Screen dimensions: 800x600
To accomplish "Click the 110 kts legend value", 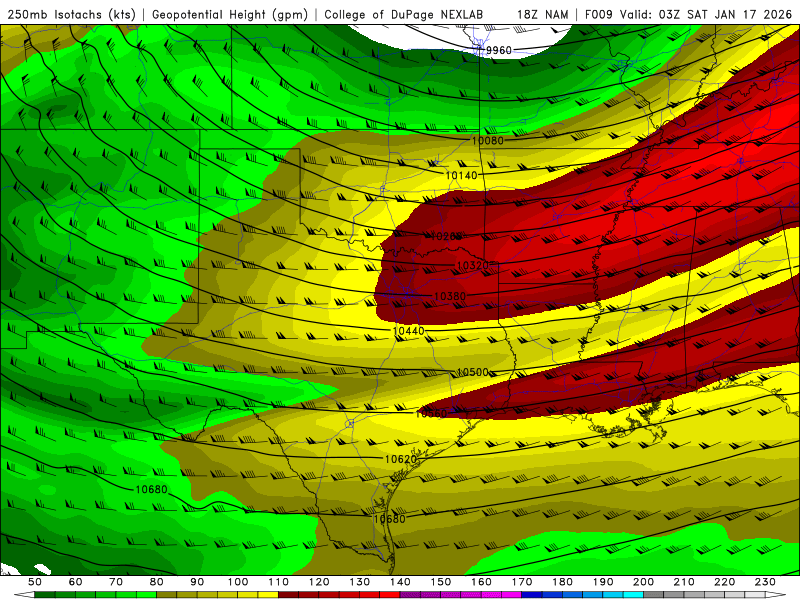I will 278,582.
